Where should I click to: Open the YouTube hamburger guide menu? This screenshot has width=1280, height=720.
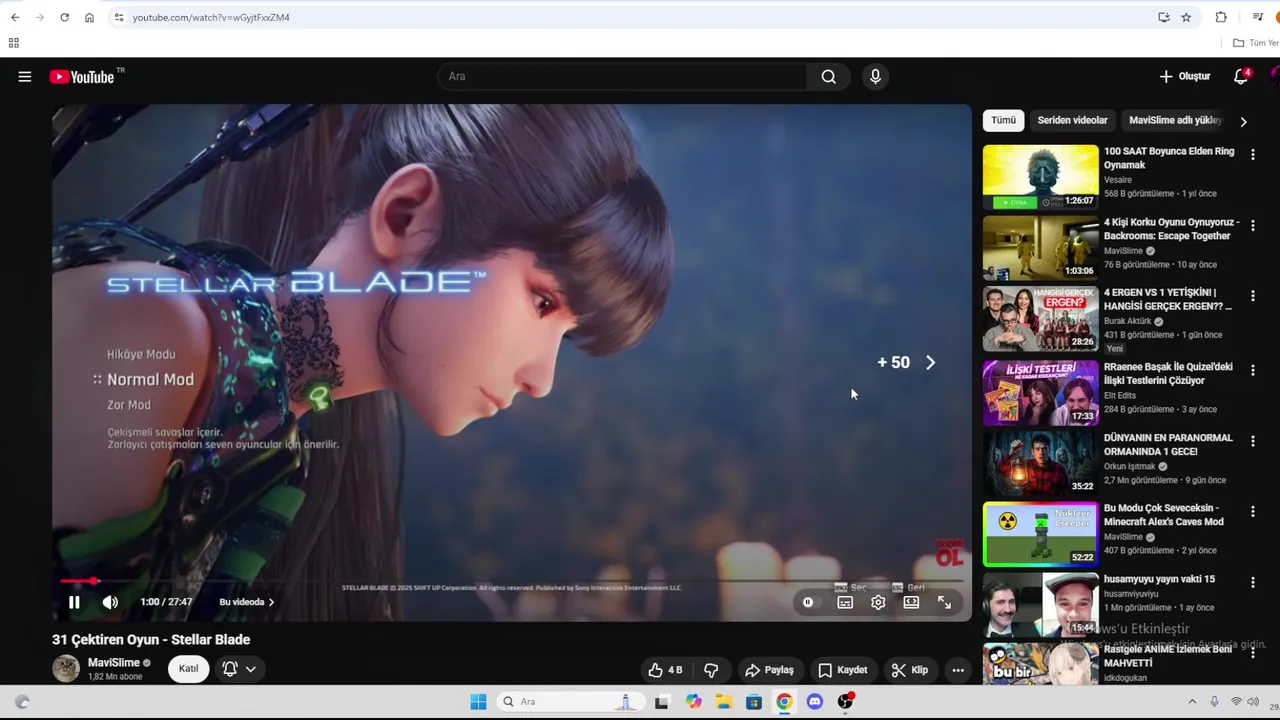pyautogui.click(x=25, y=77)
